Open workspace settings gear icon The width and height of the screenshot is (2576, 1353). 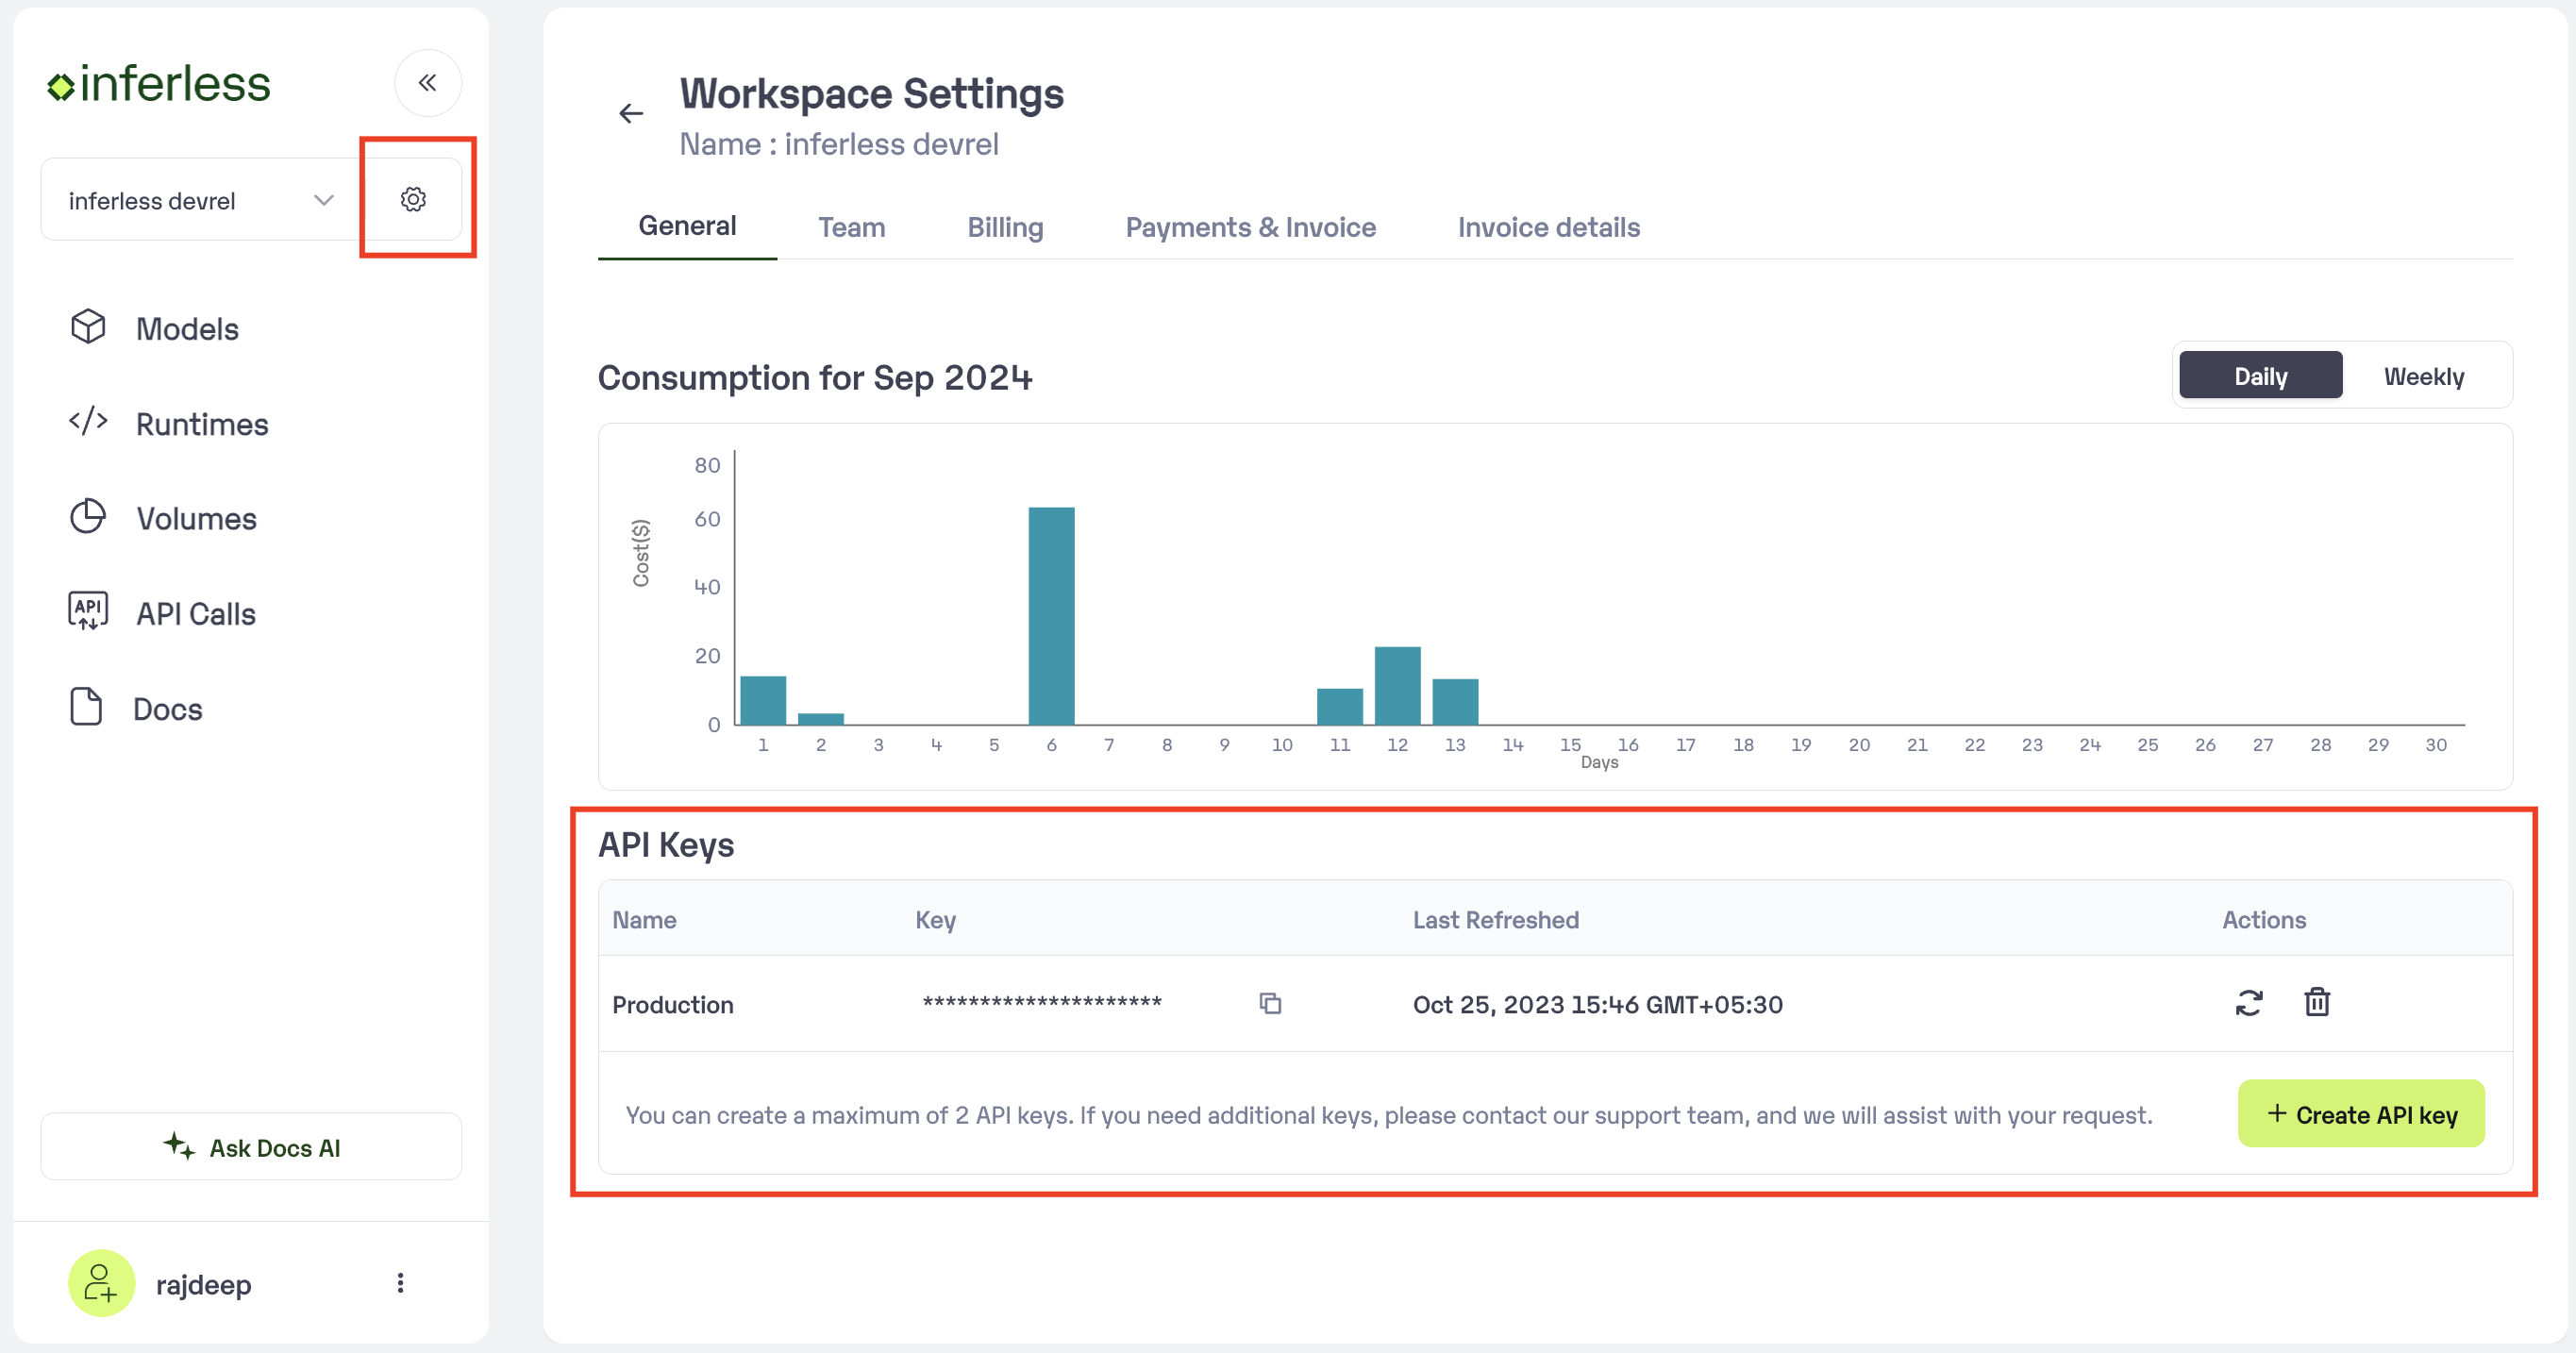(413, 199)
